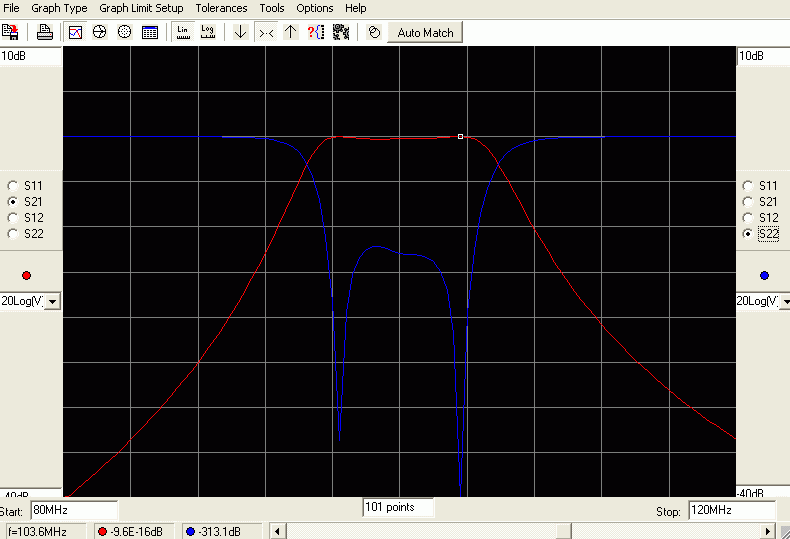Open the Tolerances menu
The width and height of the screenshot is (790, 539).
[221, 8]
